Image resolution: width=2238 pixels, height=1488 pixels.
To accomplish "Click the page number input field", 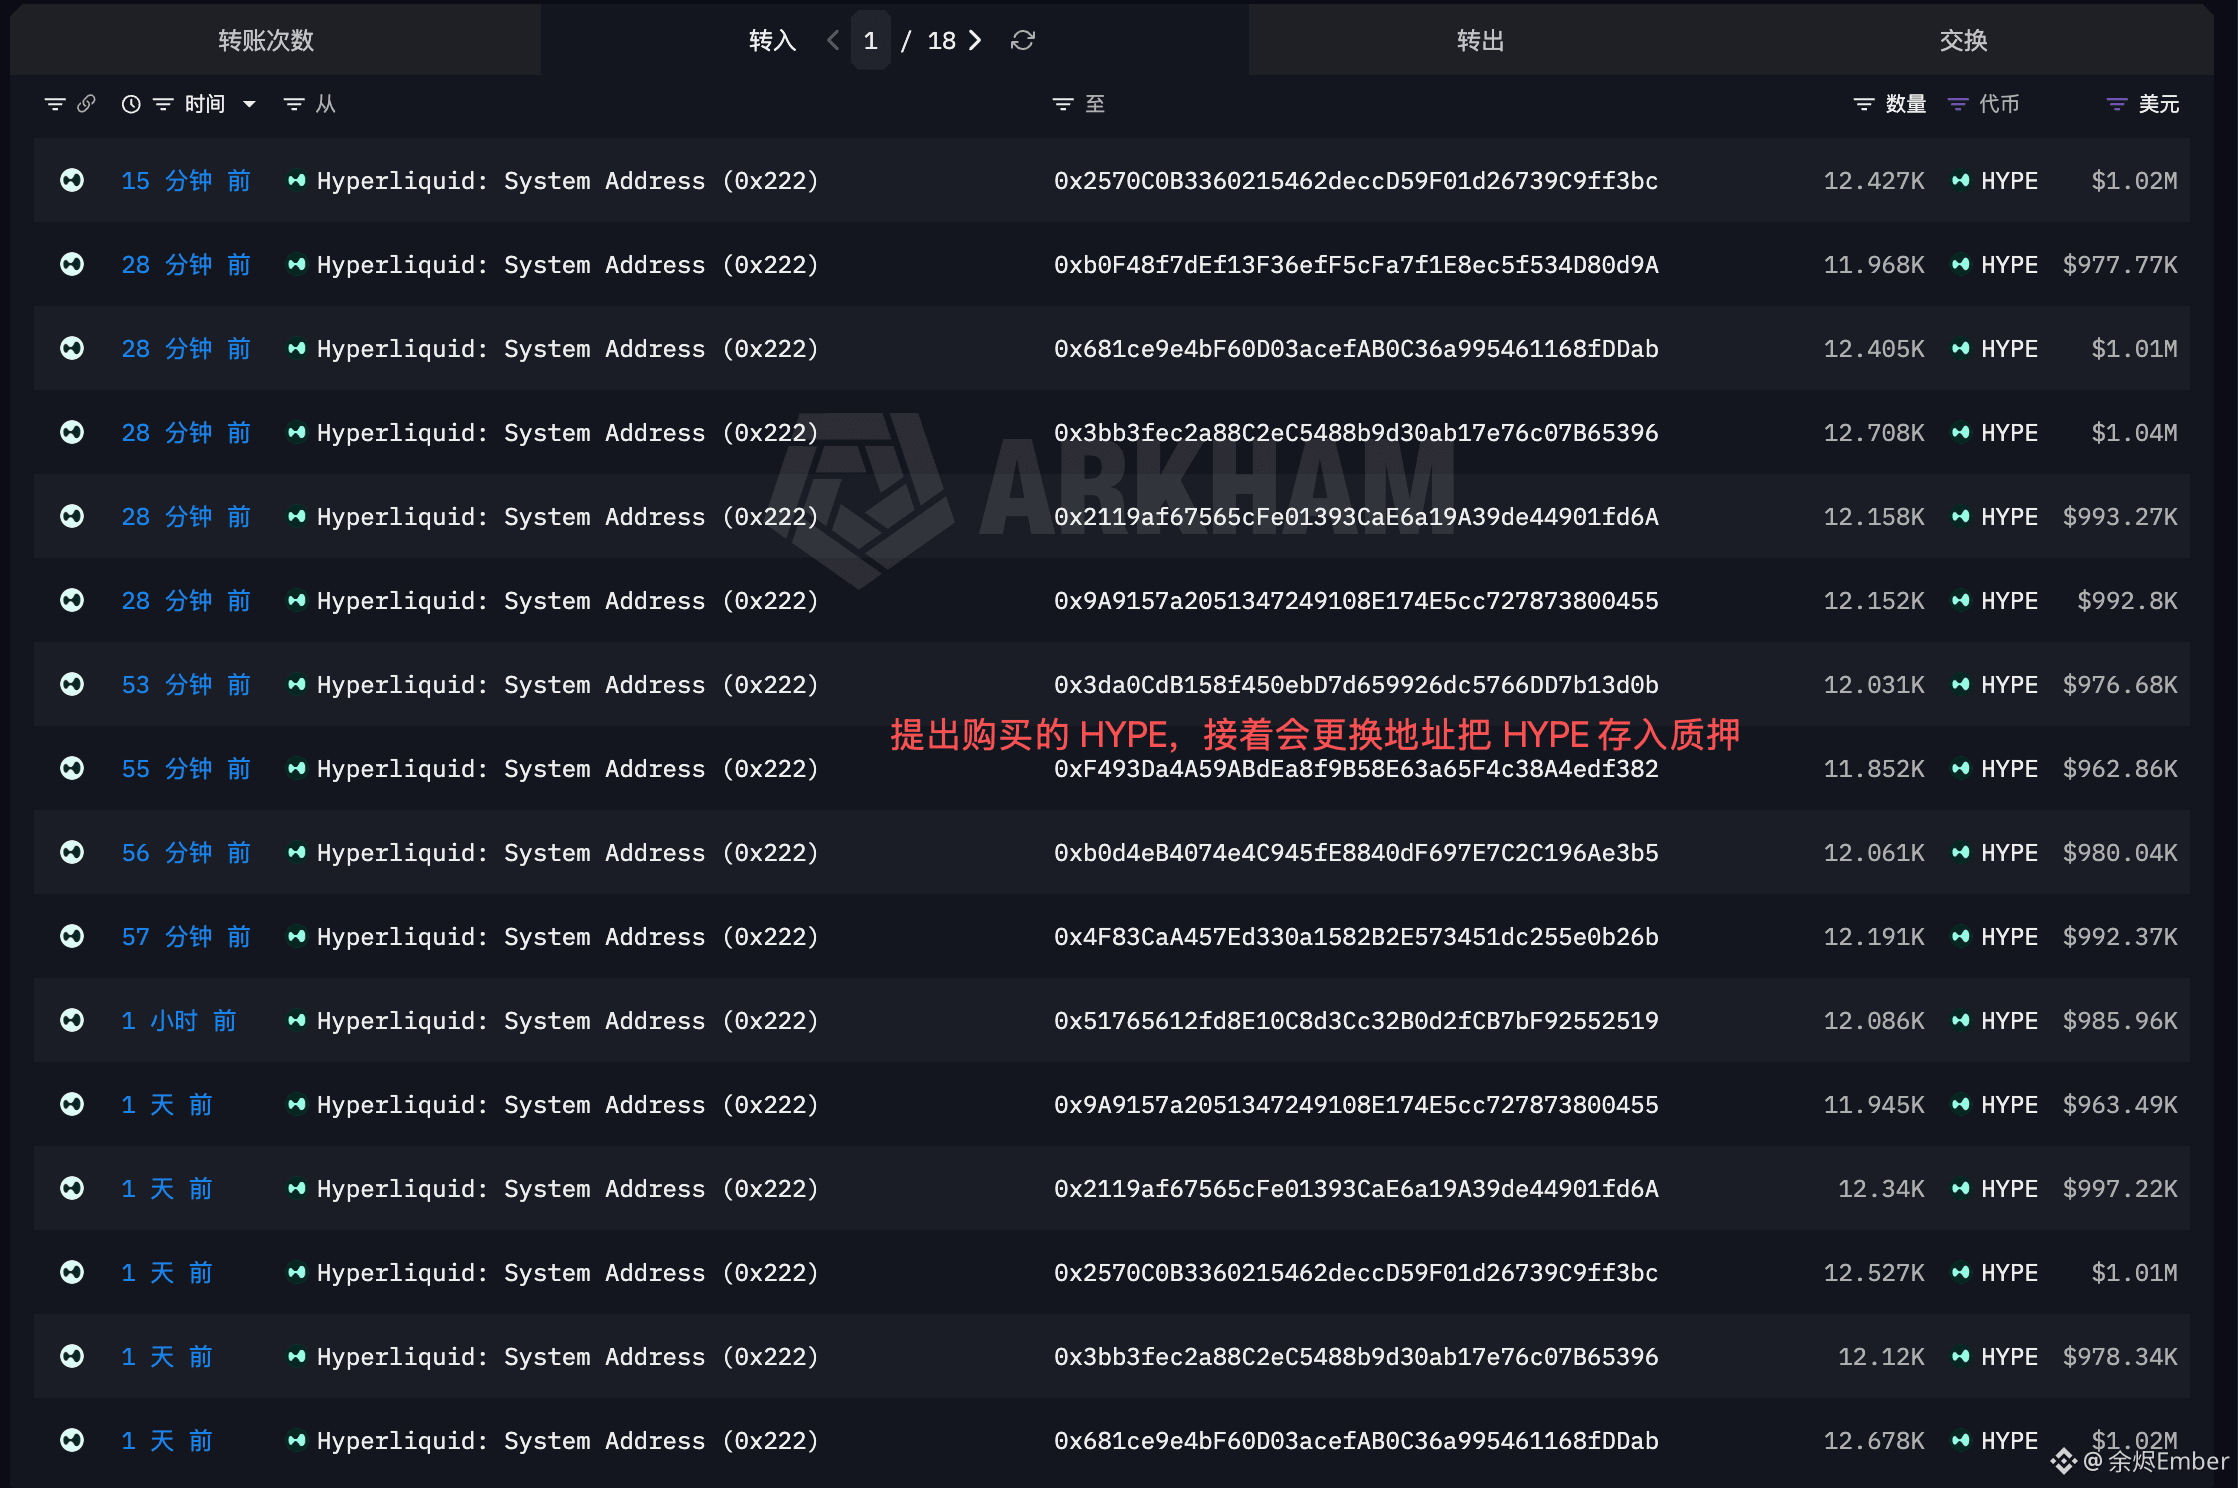I will 871,40.
